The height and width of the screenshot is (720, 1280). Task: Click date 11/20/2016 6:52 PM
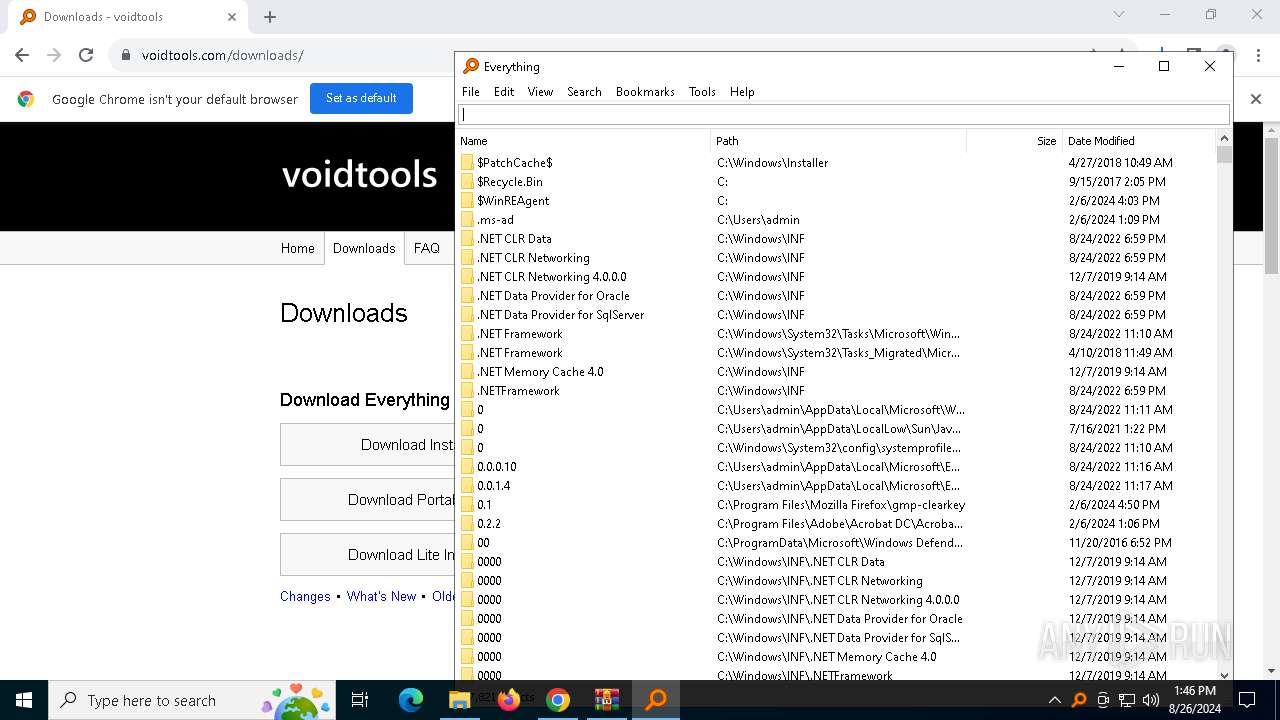[x=1120, y=542]
